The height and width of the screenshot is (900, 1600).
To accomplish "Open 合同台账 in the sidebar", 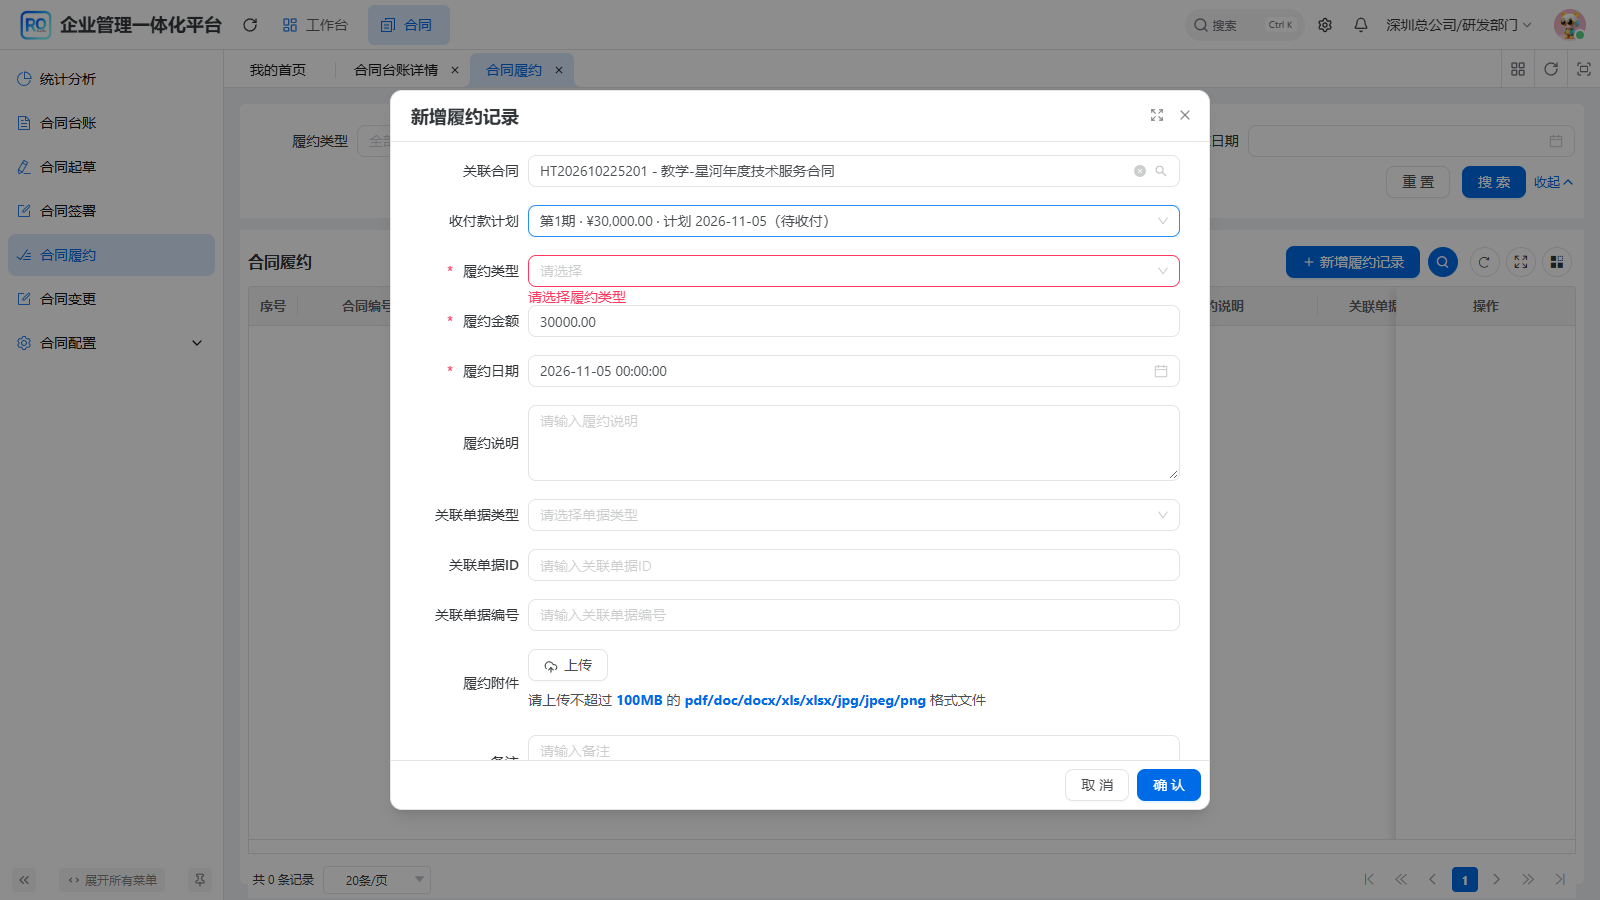I will tap(111, 123).
